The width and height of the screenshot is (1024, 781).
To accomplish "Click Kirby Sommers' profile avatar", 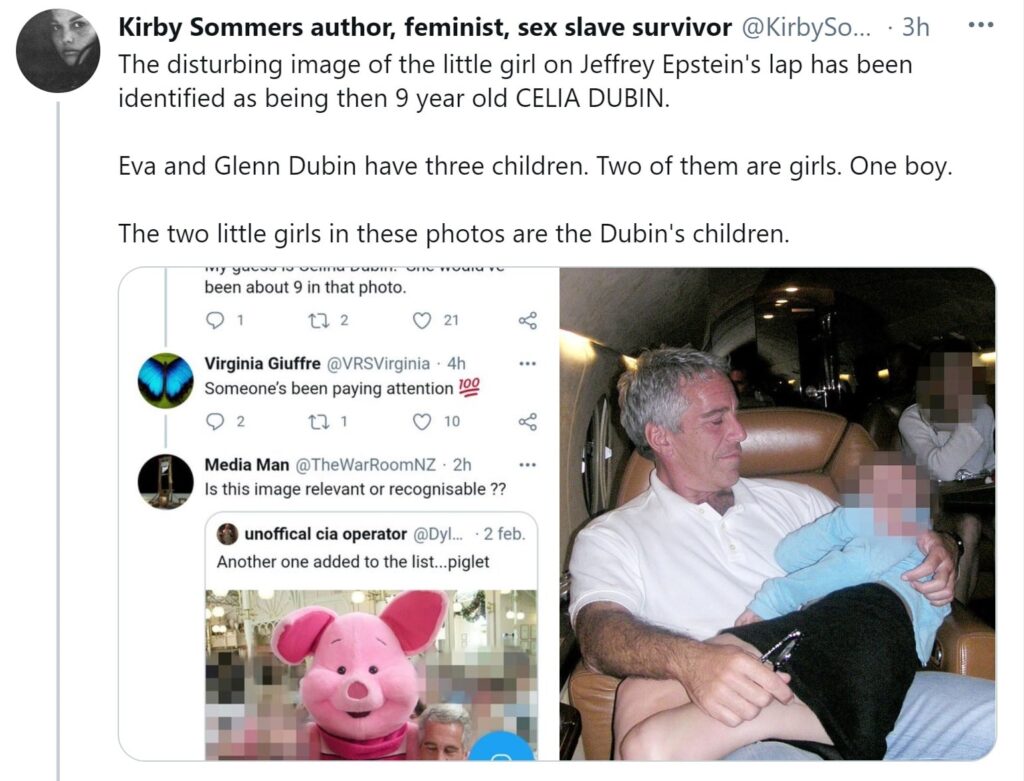I will [x=57, y=50].
